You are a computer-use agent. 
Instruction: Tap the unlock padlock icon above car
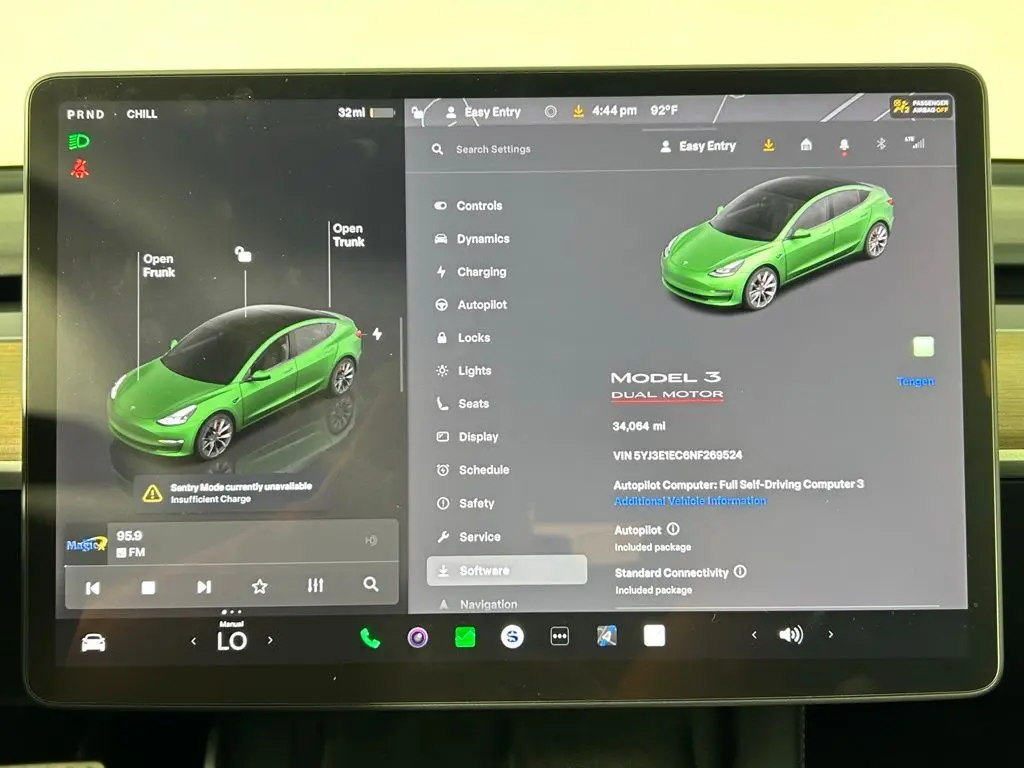(x=243, y=254)
